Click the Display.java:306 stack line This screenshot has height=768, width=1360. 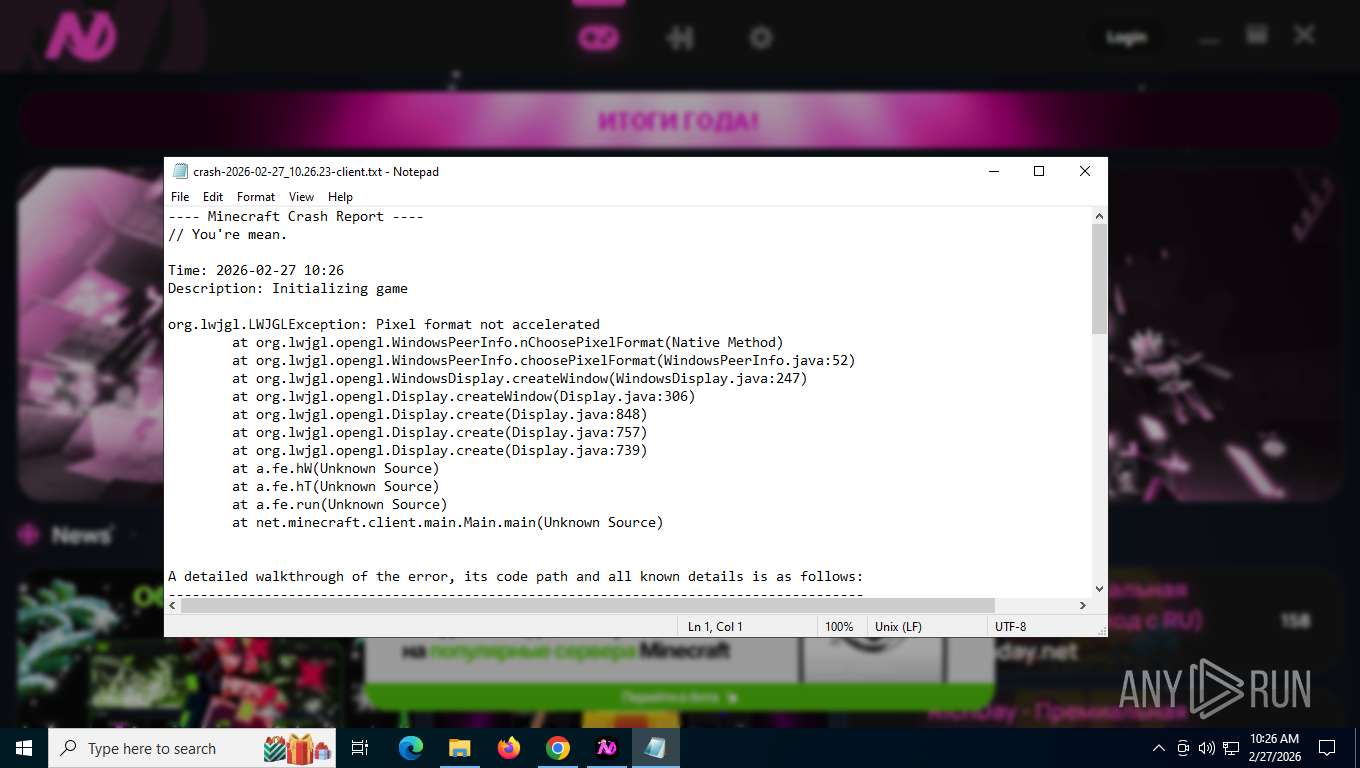(x=464, y=396)
